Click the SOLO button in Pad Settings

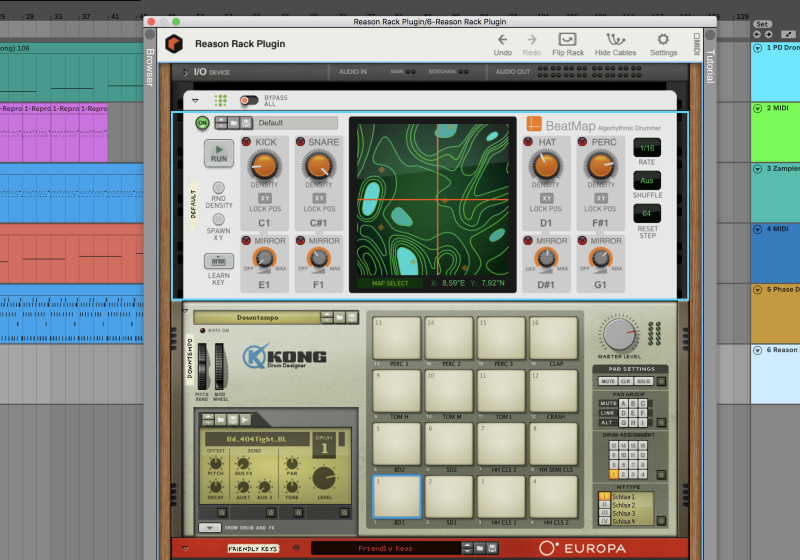(645, 381)
